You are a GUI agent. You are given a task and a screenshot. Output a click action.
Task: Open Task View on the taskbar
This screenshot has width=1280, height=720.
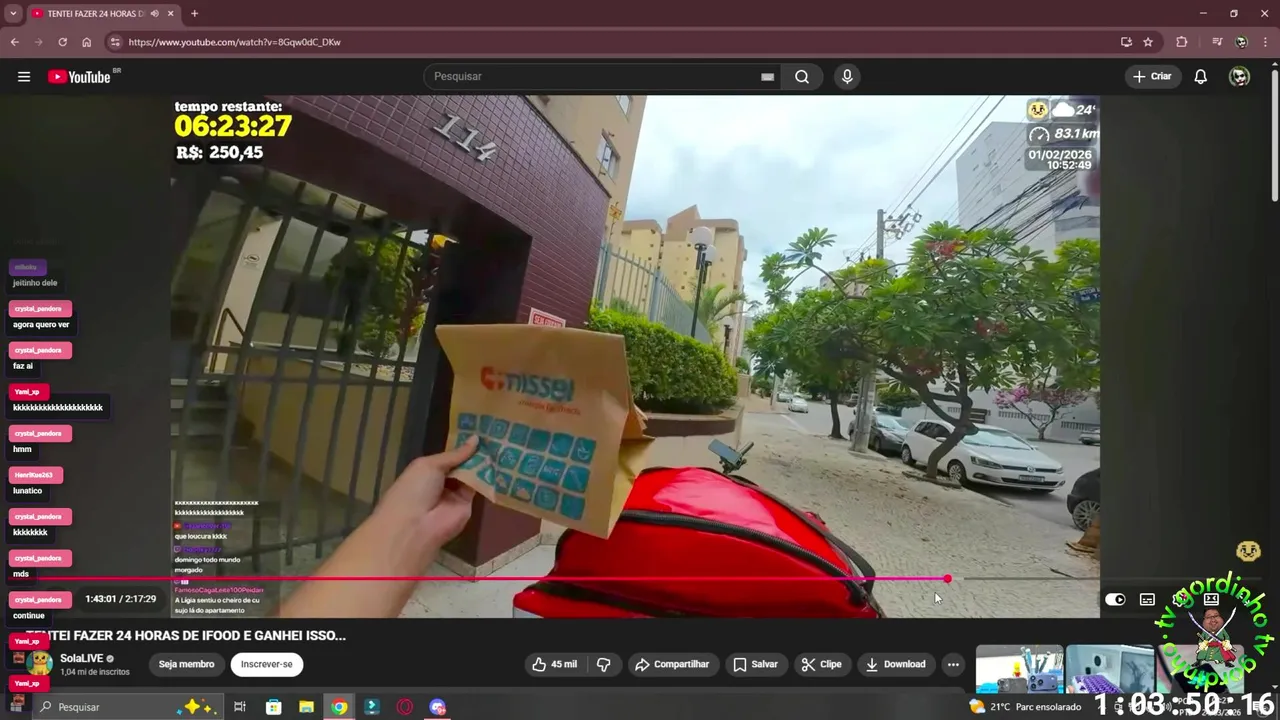(x=240, y=707)
